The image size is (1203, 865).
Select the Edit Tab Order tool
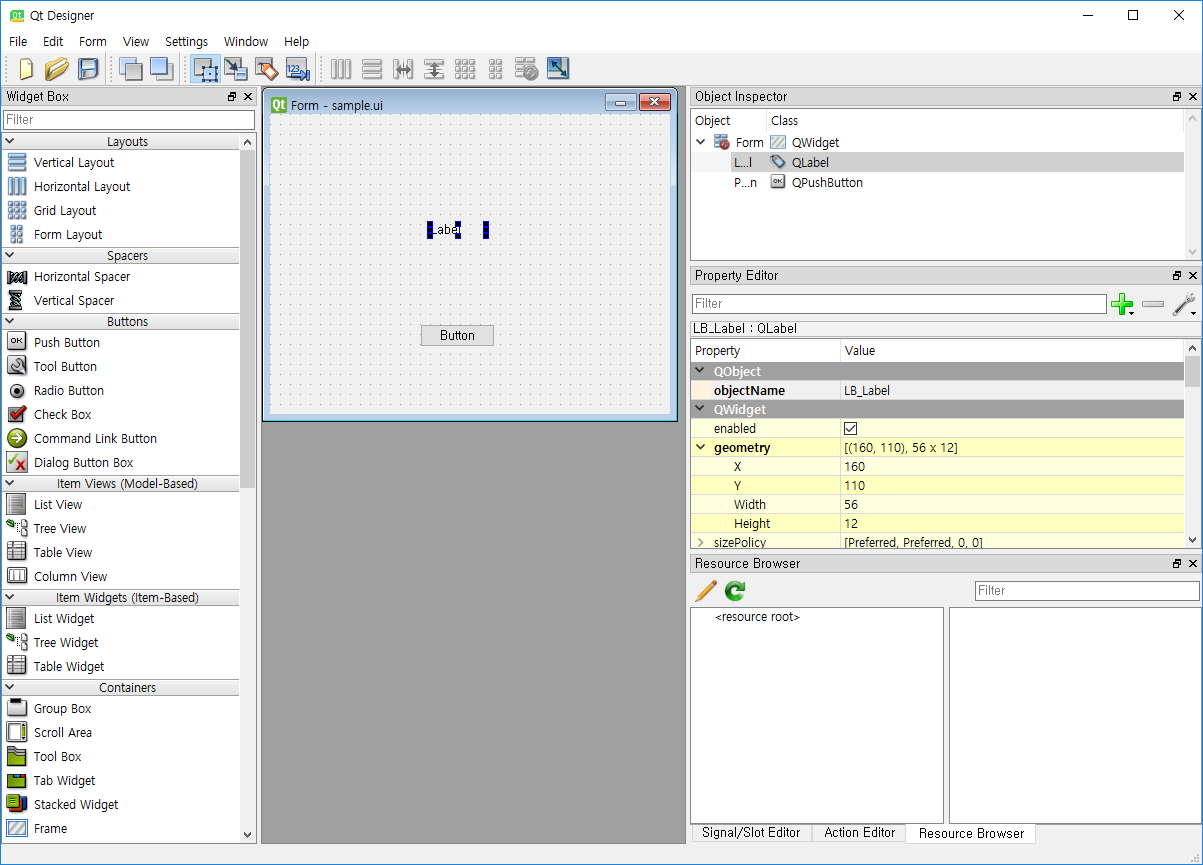pos(297,68)
